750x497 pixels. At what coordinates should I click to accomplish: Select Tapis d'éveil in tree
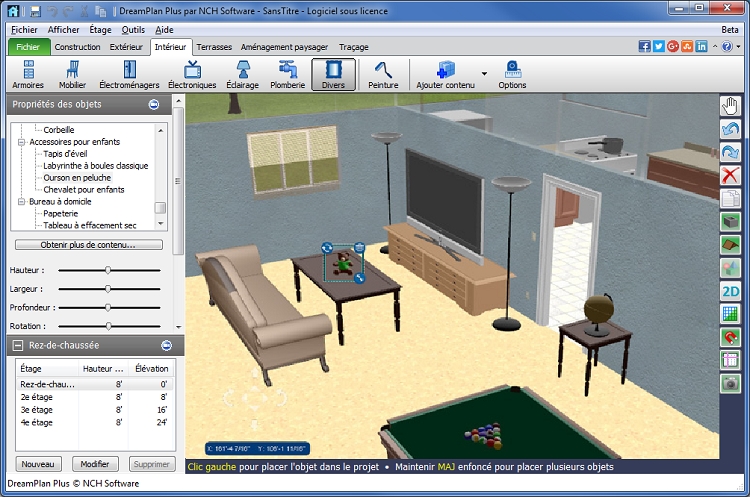pos(65,154)
